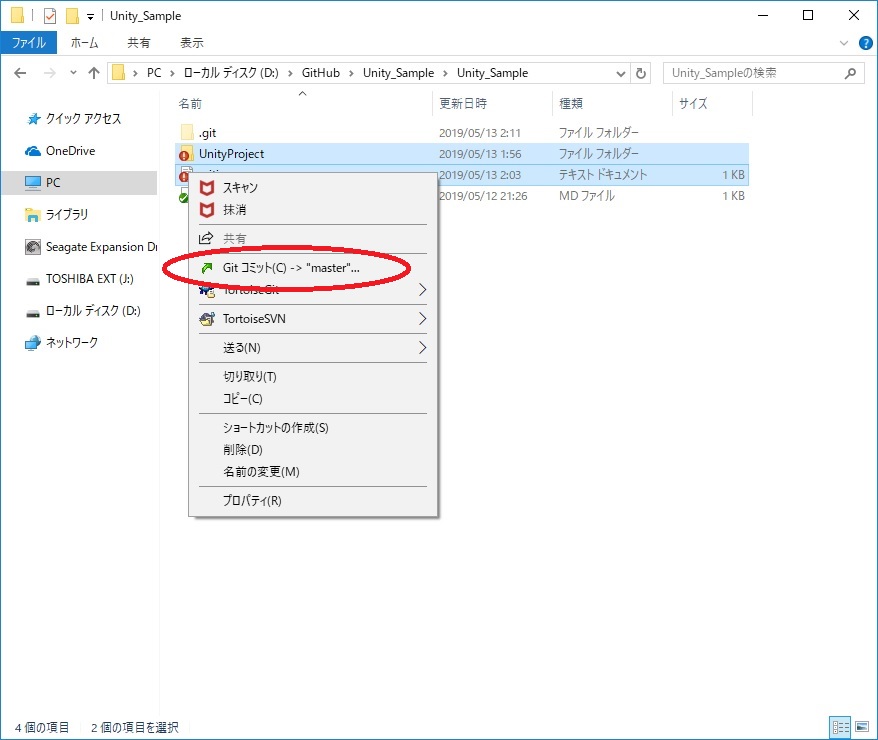This screenshot has width=878, height=740.
Task: Click the クイック アクセス star icon
Action: [x=32, y=118]
